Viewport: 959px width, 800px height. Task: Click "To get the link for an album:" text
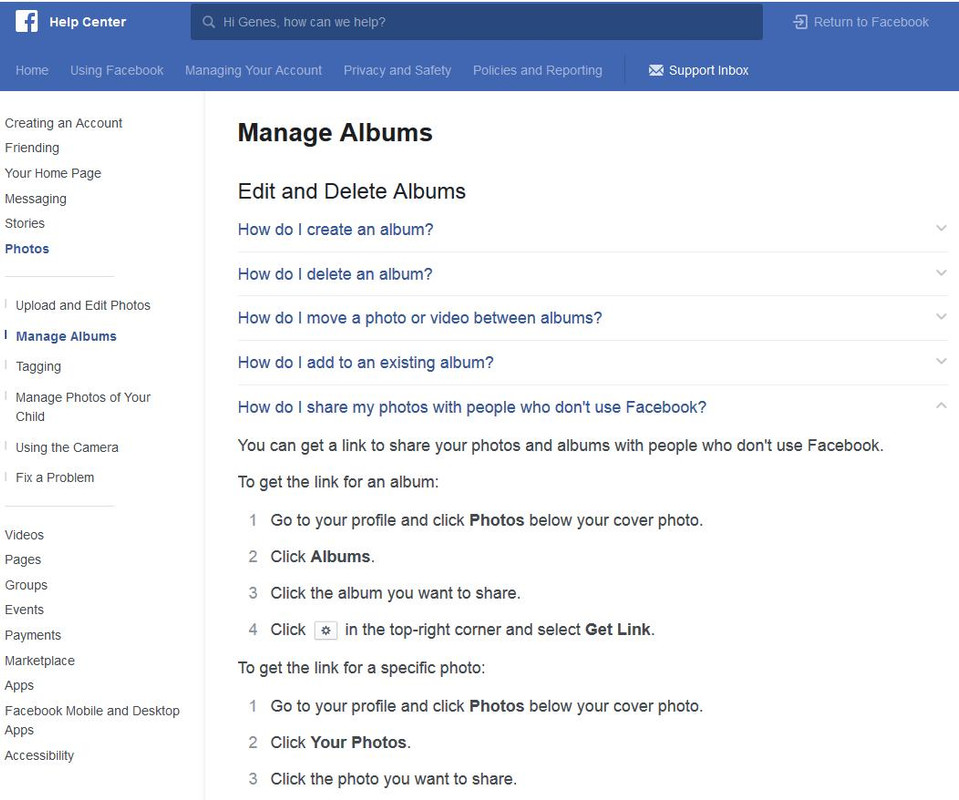338,482
